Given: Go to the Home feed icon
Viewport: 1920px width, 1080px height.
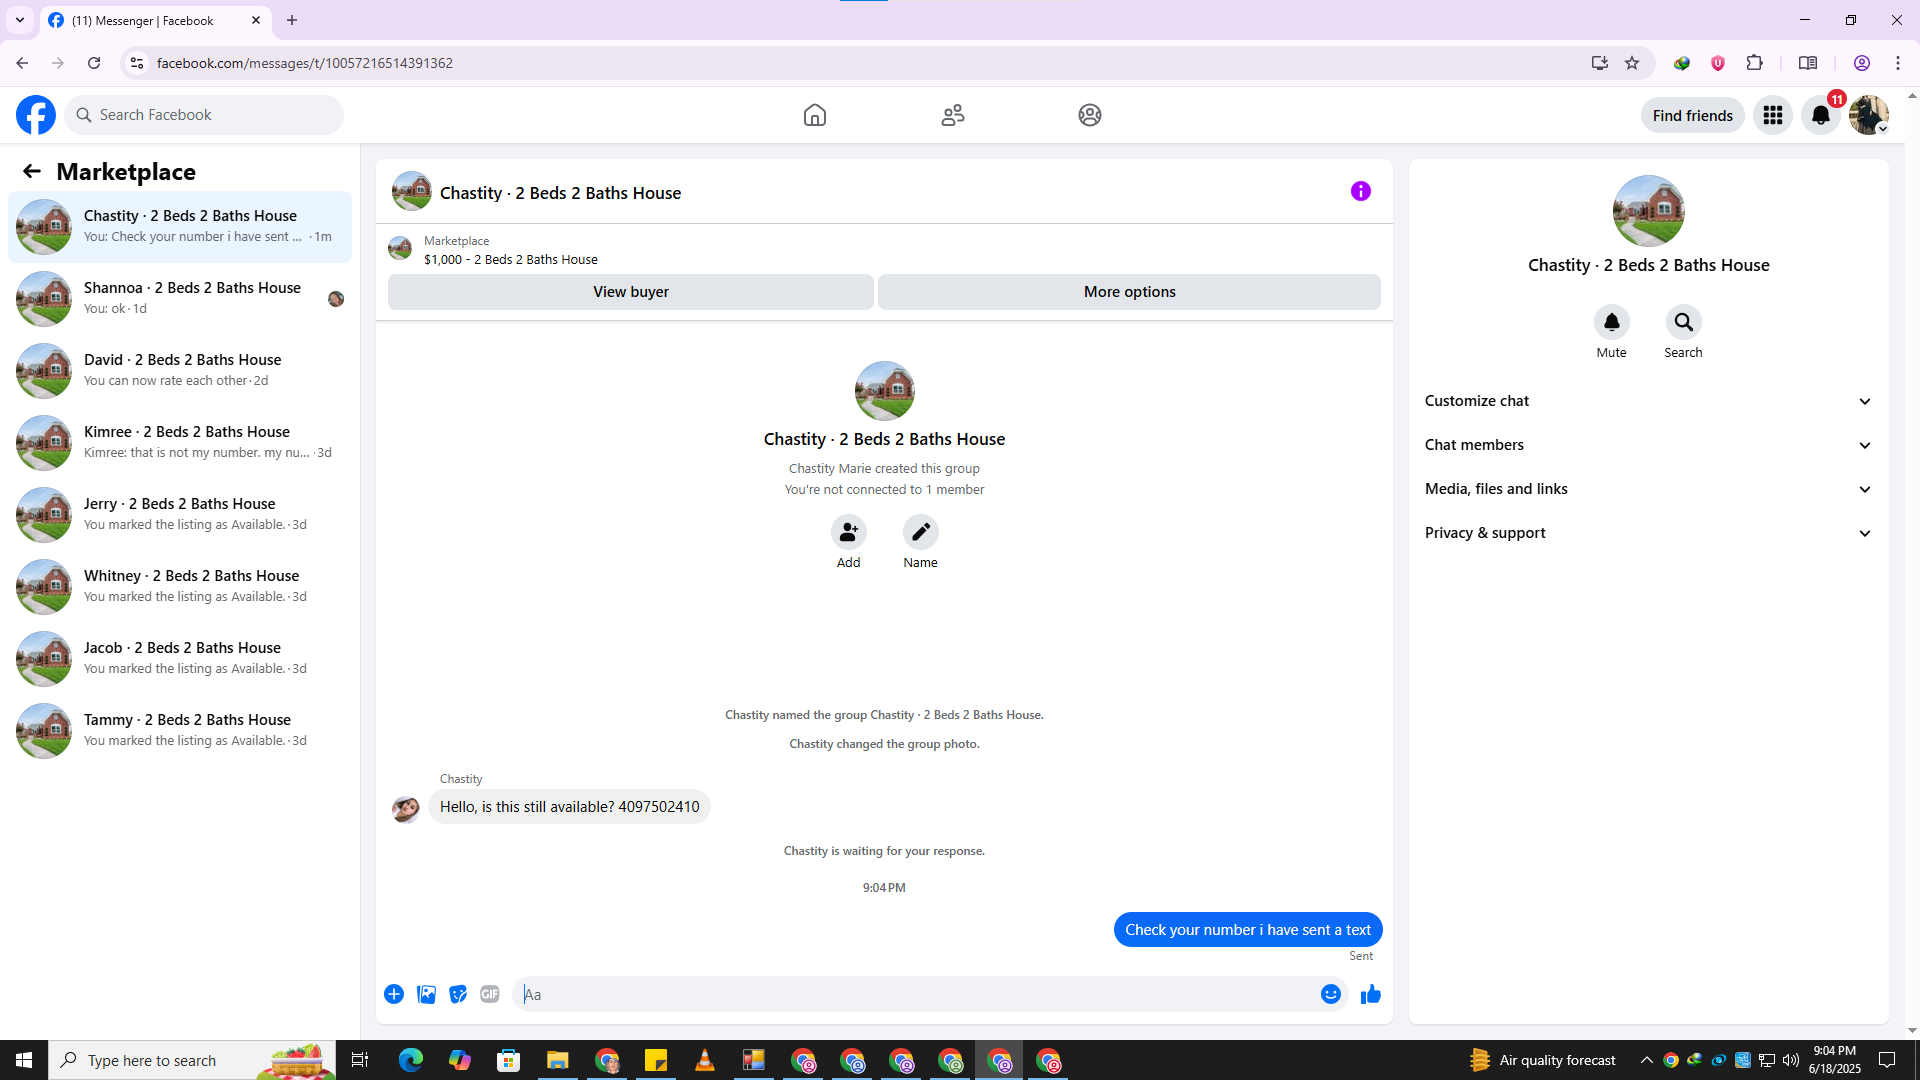Looking at the screenshot, I should (815, 115).
